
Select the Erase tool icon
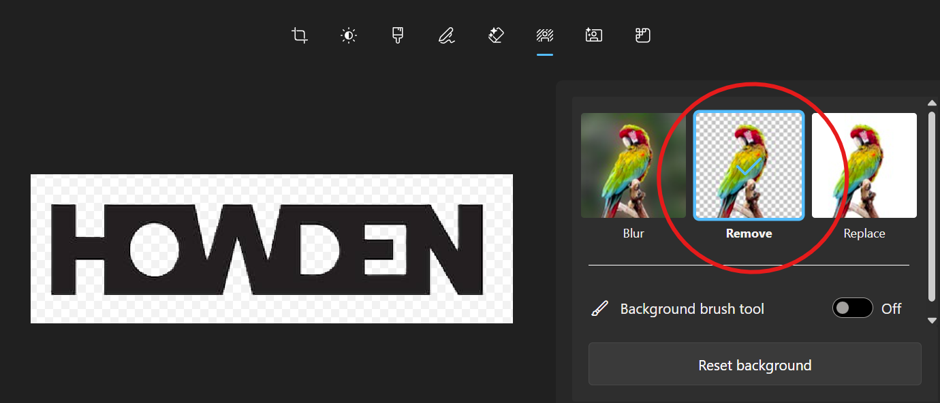(x=495, y=35)
